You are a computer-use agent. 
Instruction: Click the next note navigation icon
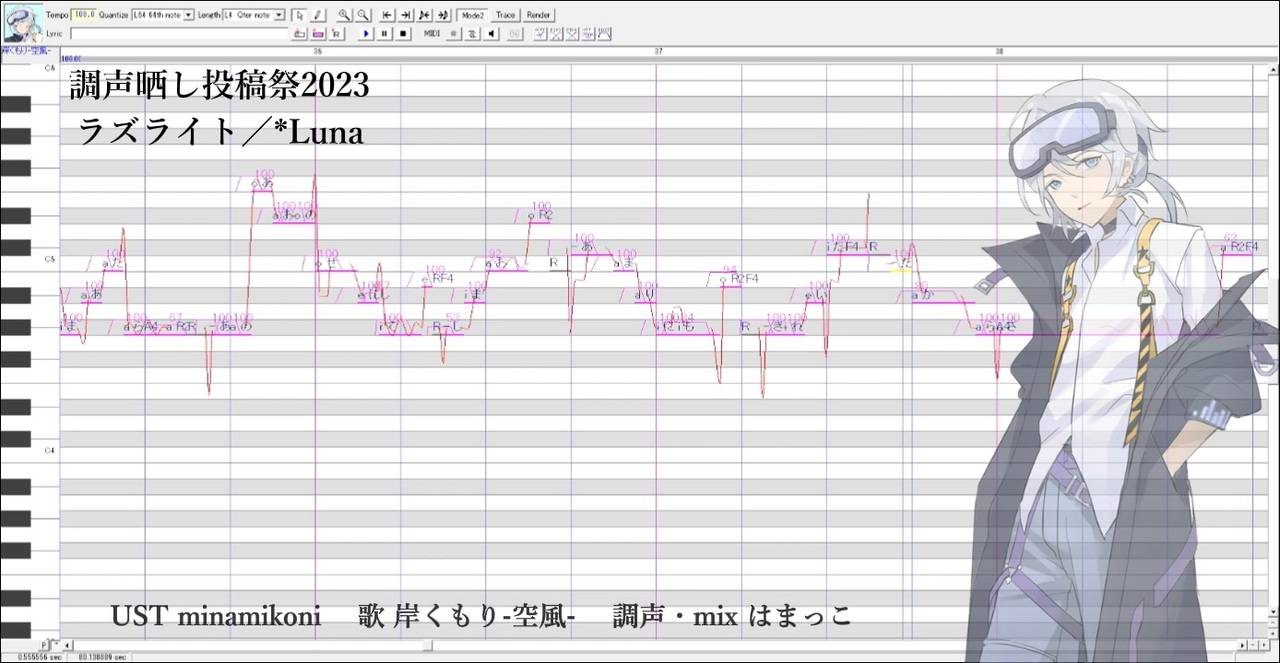pos(443,15)
